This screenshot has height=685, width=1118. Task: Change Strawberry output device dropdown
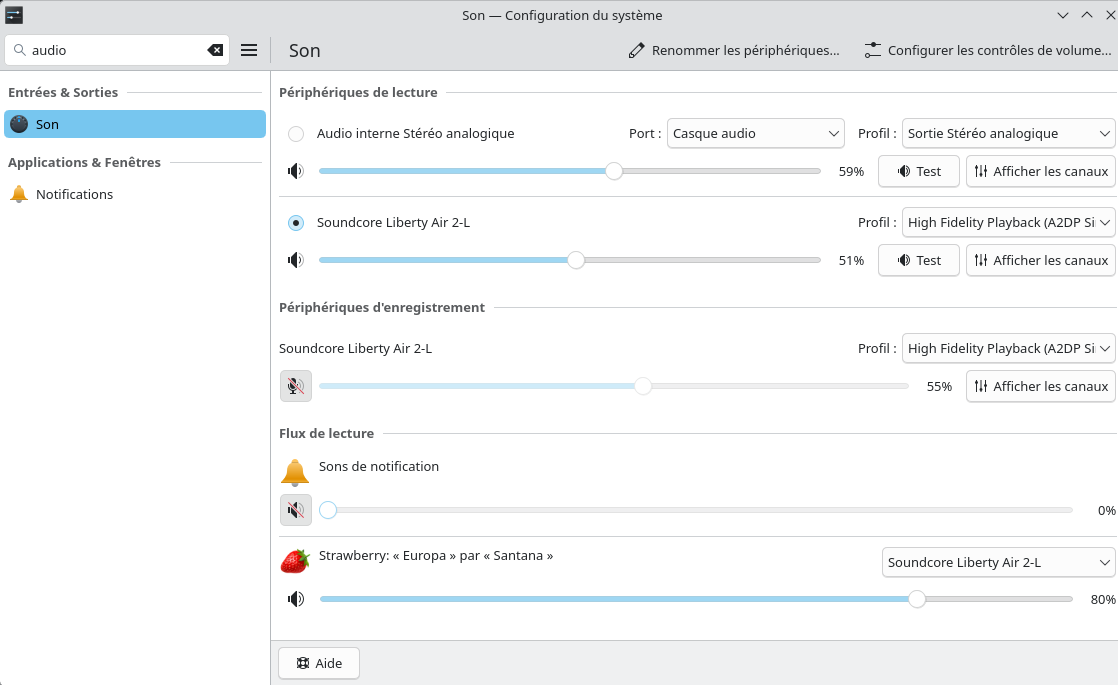click(x=998, y=562)
